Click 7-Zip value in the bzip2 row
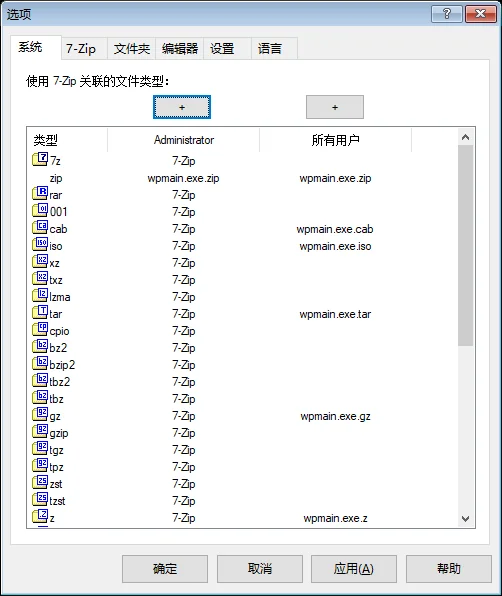 [x=184, y=365]
